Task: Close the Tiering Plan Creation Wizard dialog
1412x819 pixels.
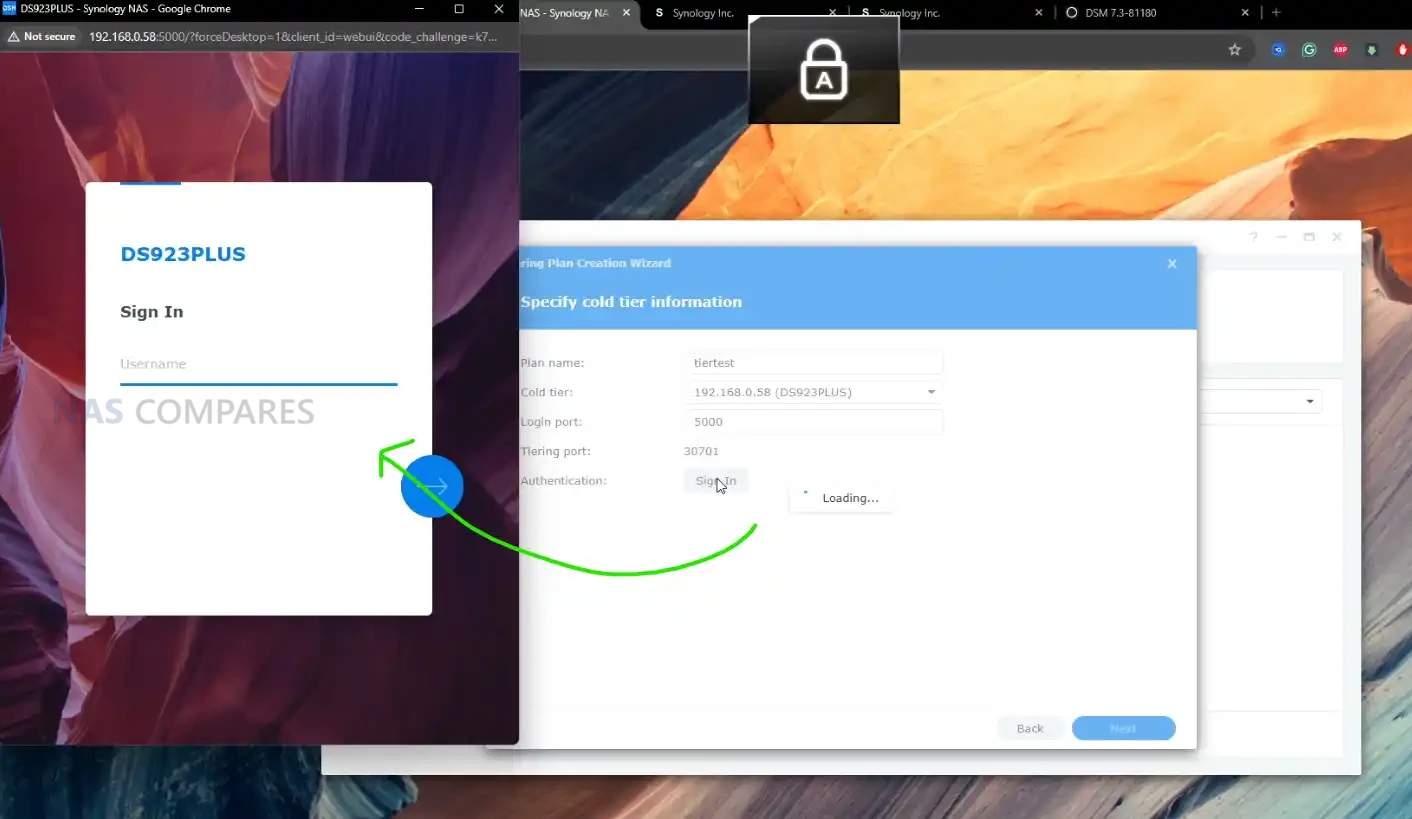Action: coord(1172,264)
